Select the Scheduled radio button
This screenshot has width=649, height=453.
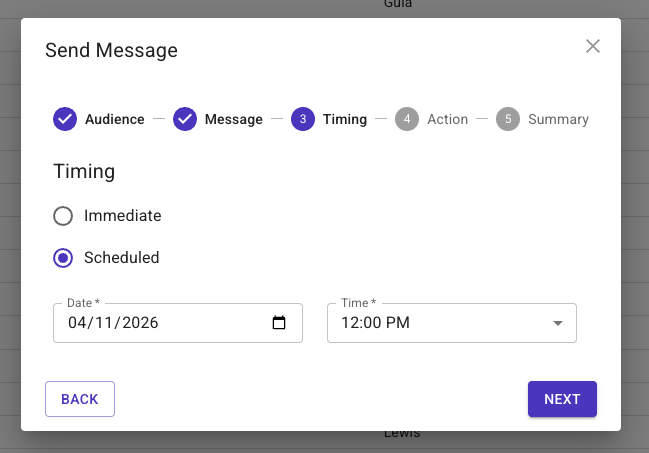tap(63, 258)
